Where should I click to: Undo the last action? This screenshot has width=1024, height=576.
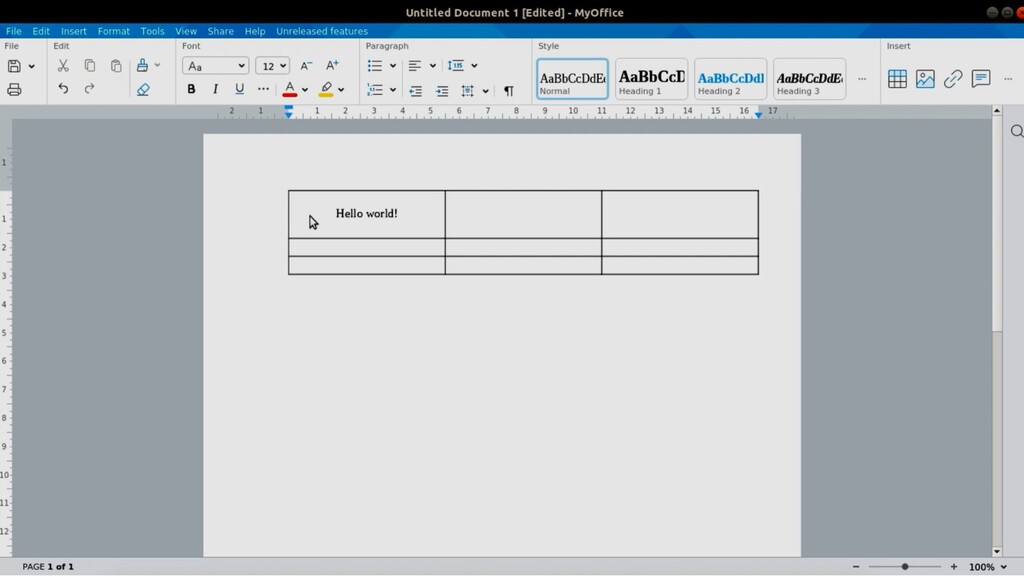click(x=63, y=88)
